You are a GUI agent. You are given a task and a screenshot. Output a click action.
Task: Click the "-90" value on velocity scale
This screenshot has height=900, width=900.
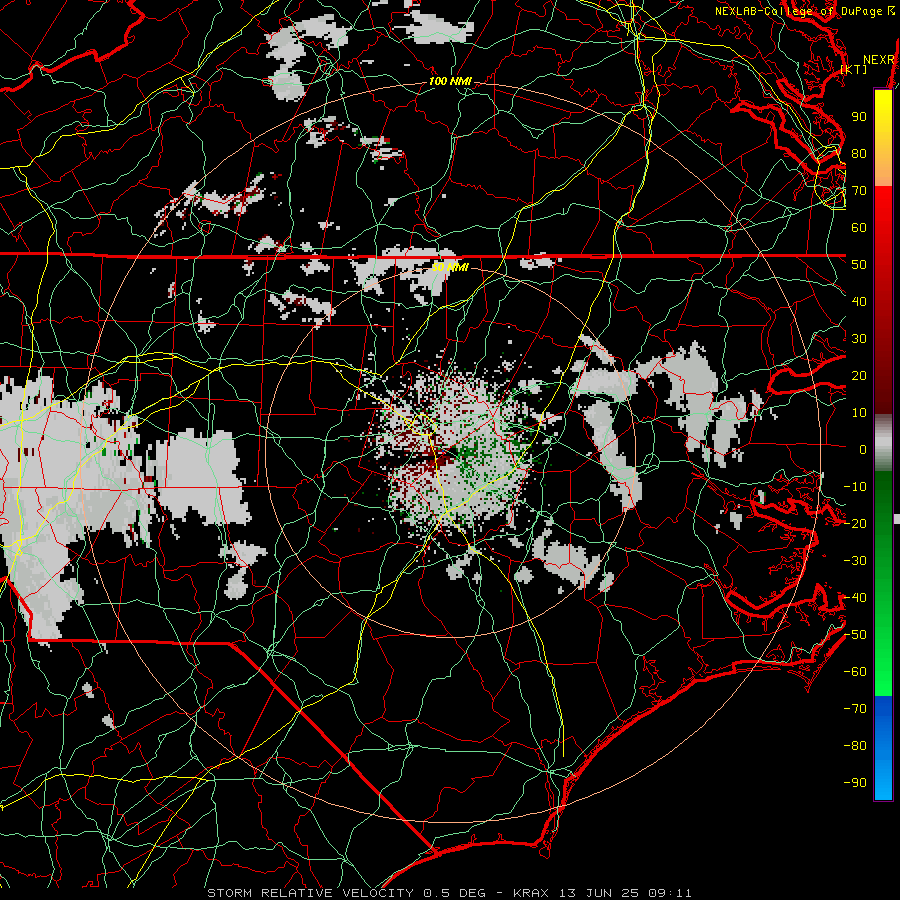[855, 783]
